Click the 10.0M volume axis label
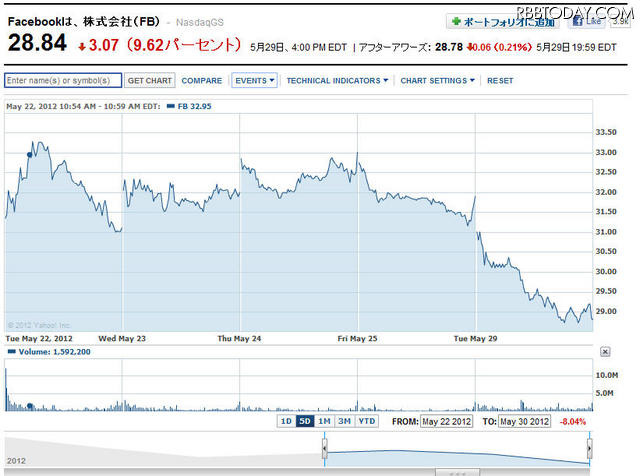This screenshot has width=640, height=476. click(x=607, y=375)
